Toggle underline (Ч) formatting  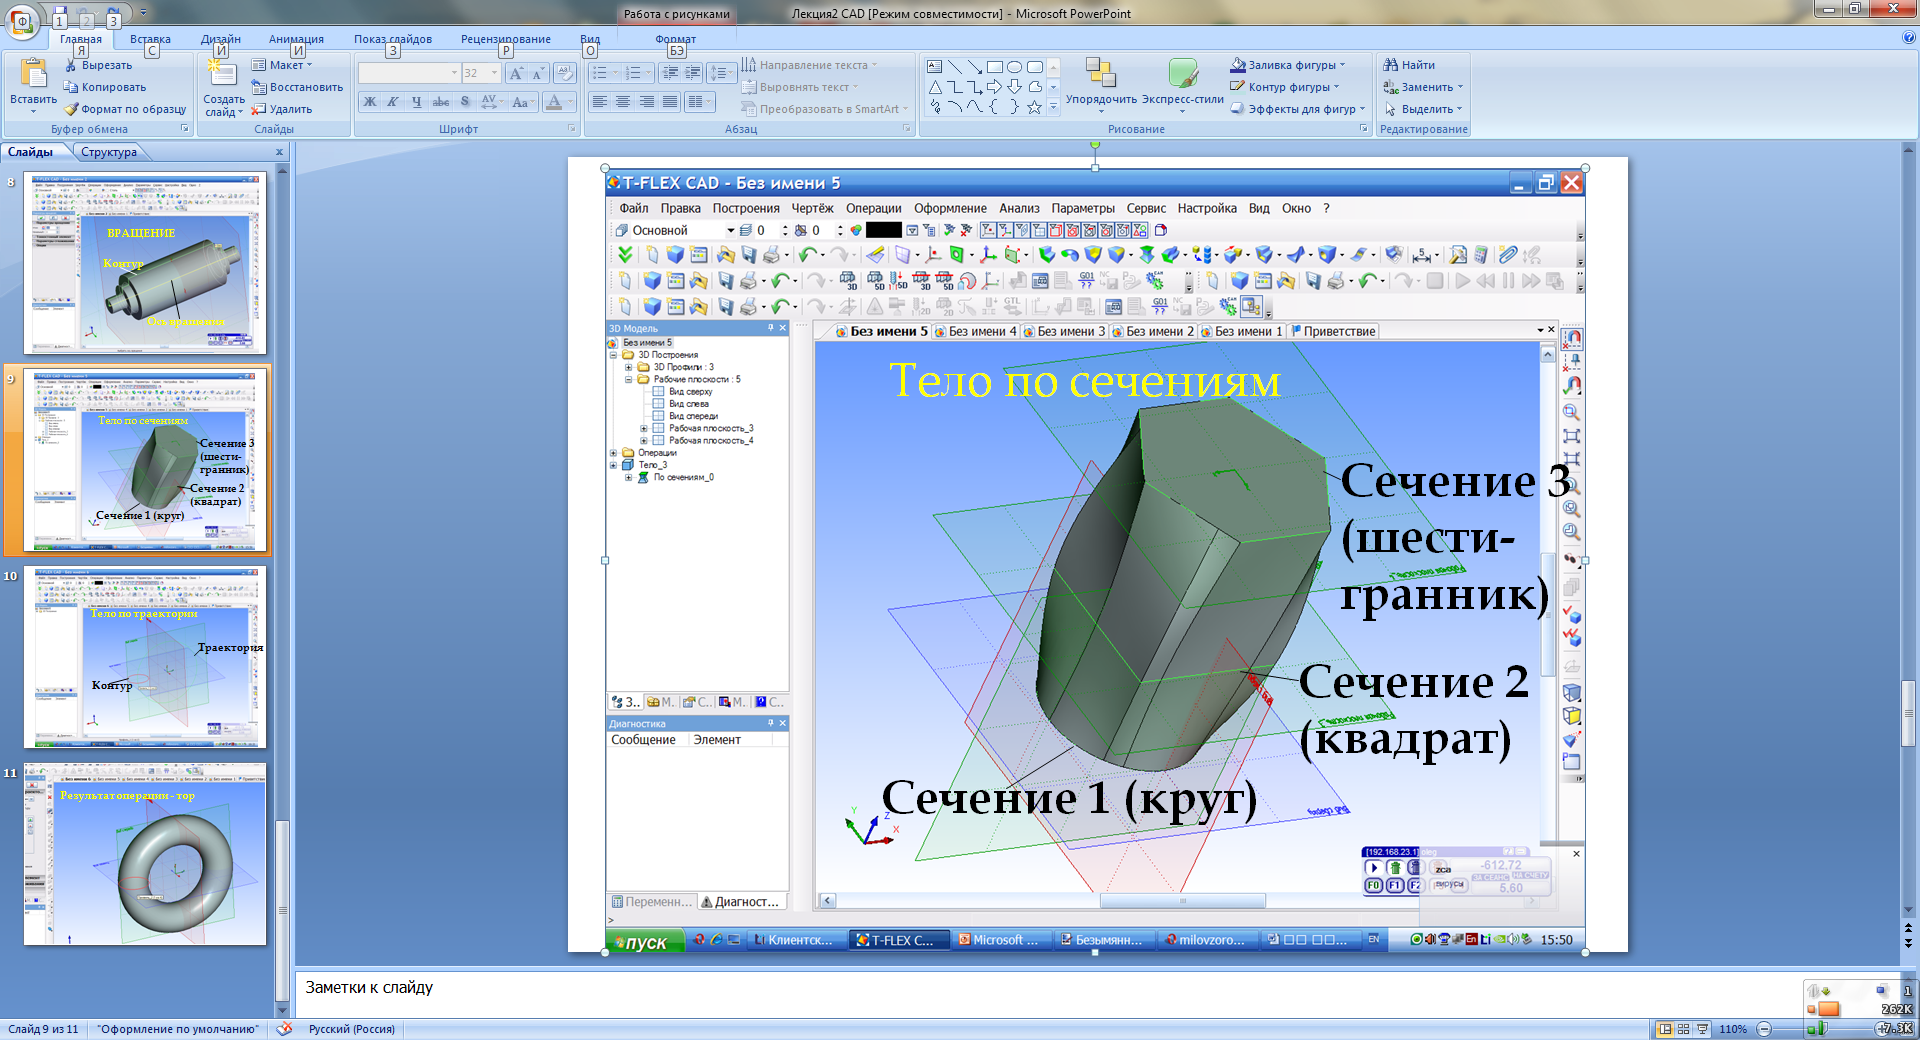click(417, 102)
